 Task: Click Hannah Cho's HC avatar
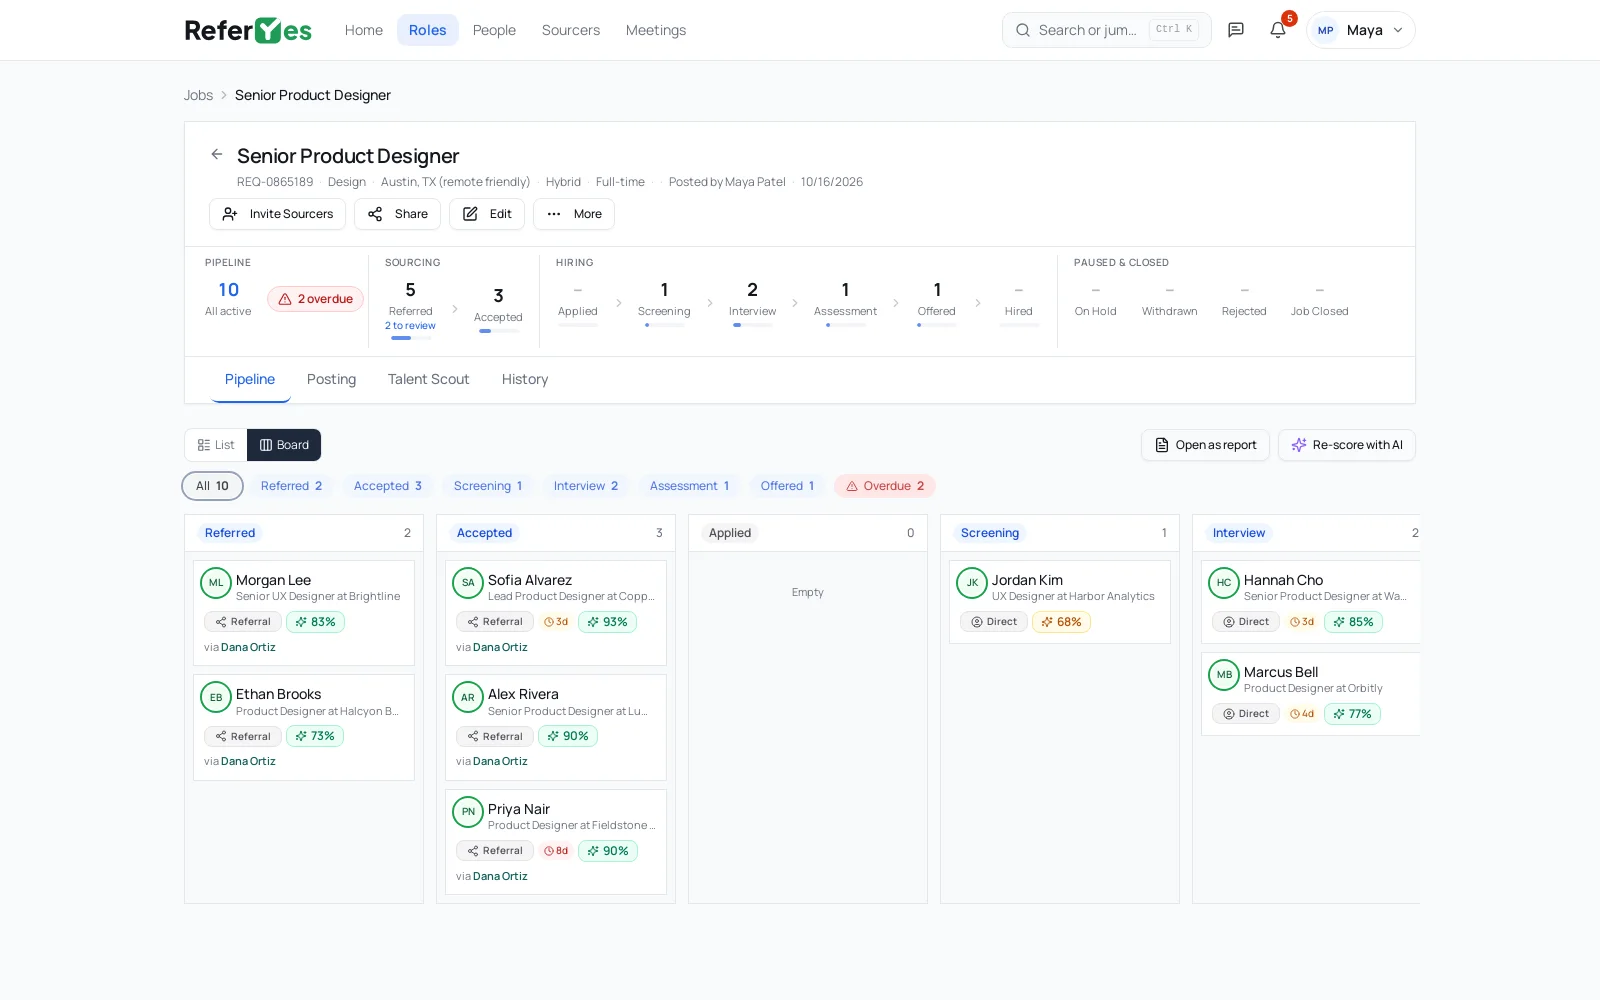coord(1224,583)
